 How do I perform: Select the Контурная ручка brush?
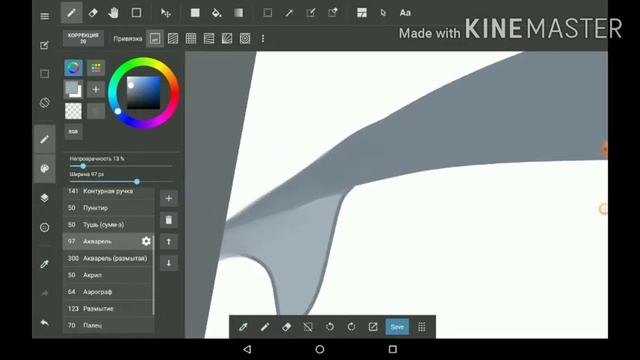coord(108,191)
